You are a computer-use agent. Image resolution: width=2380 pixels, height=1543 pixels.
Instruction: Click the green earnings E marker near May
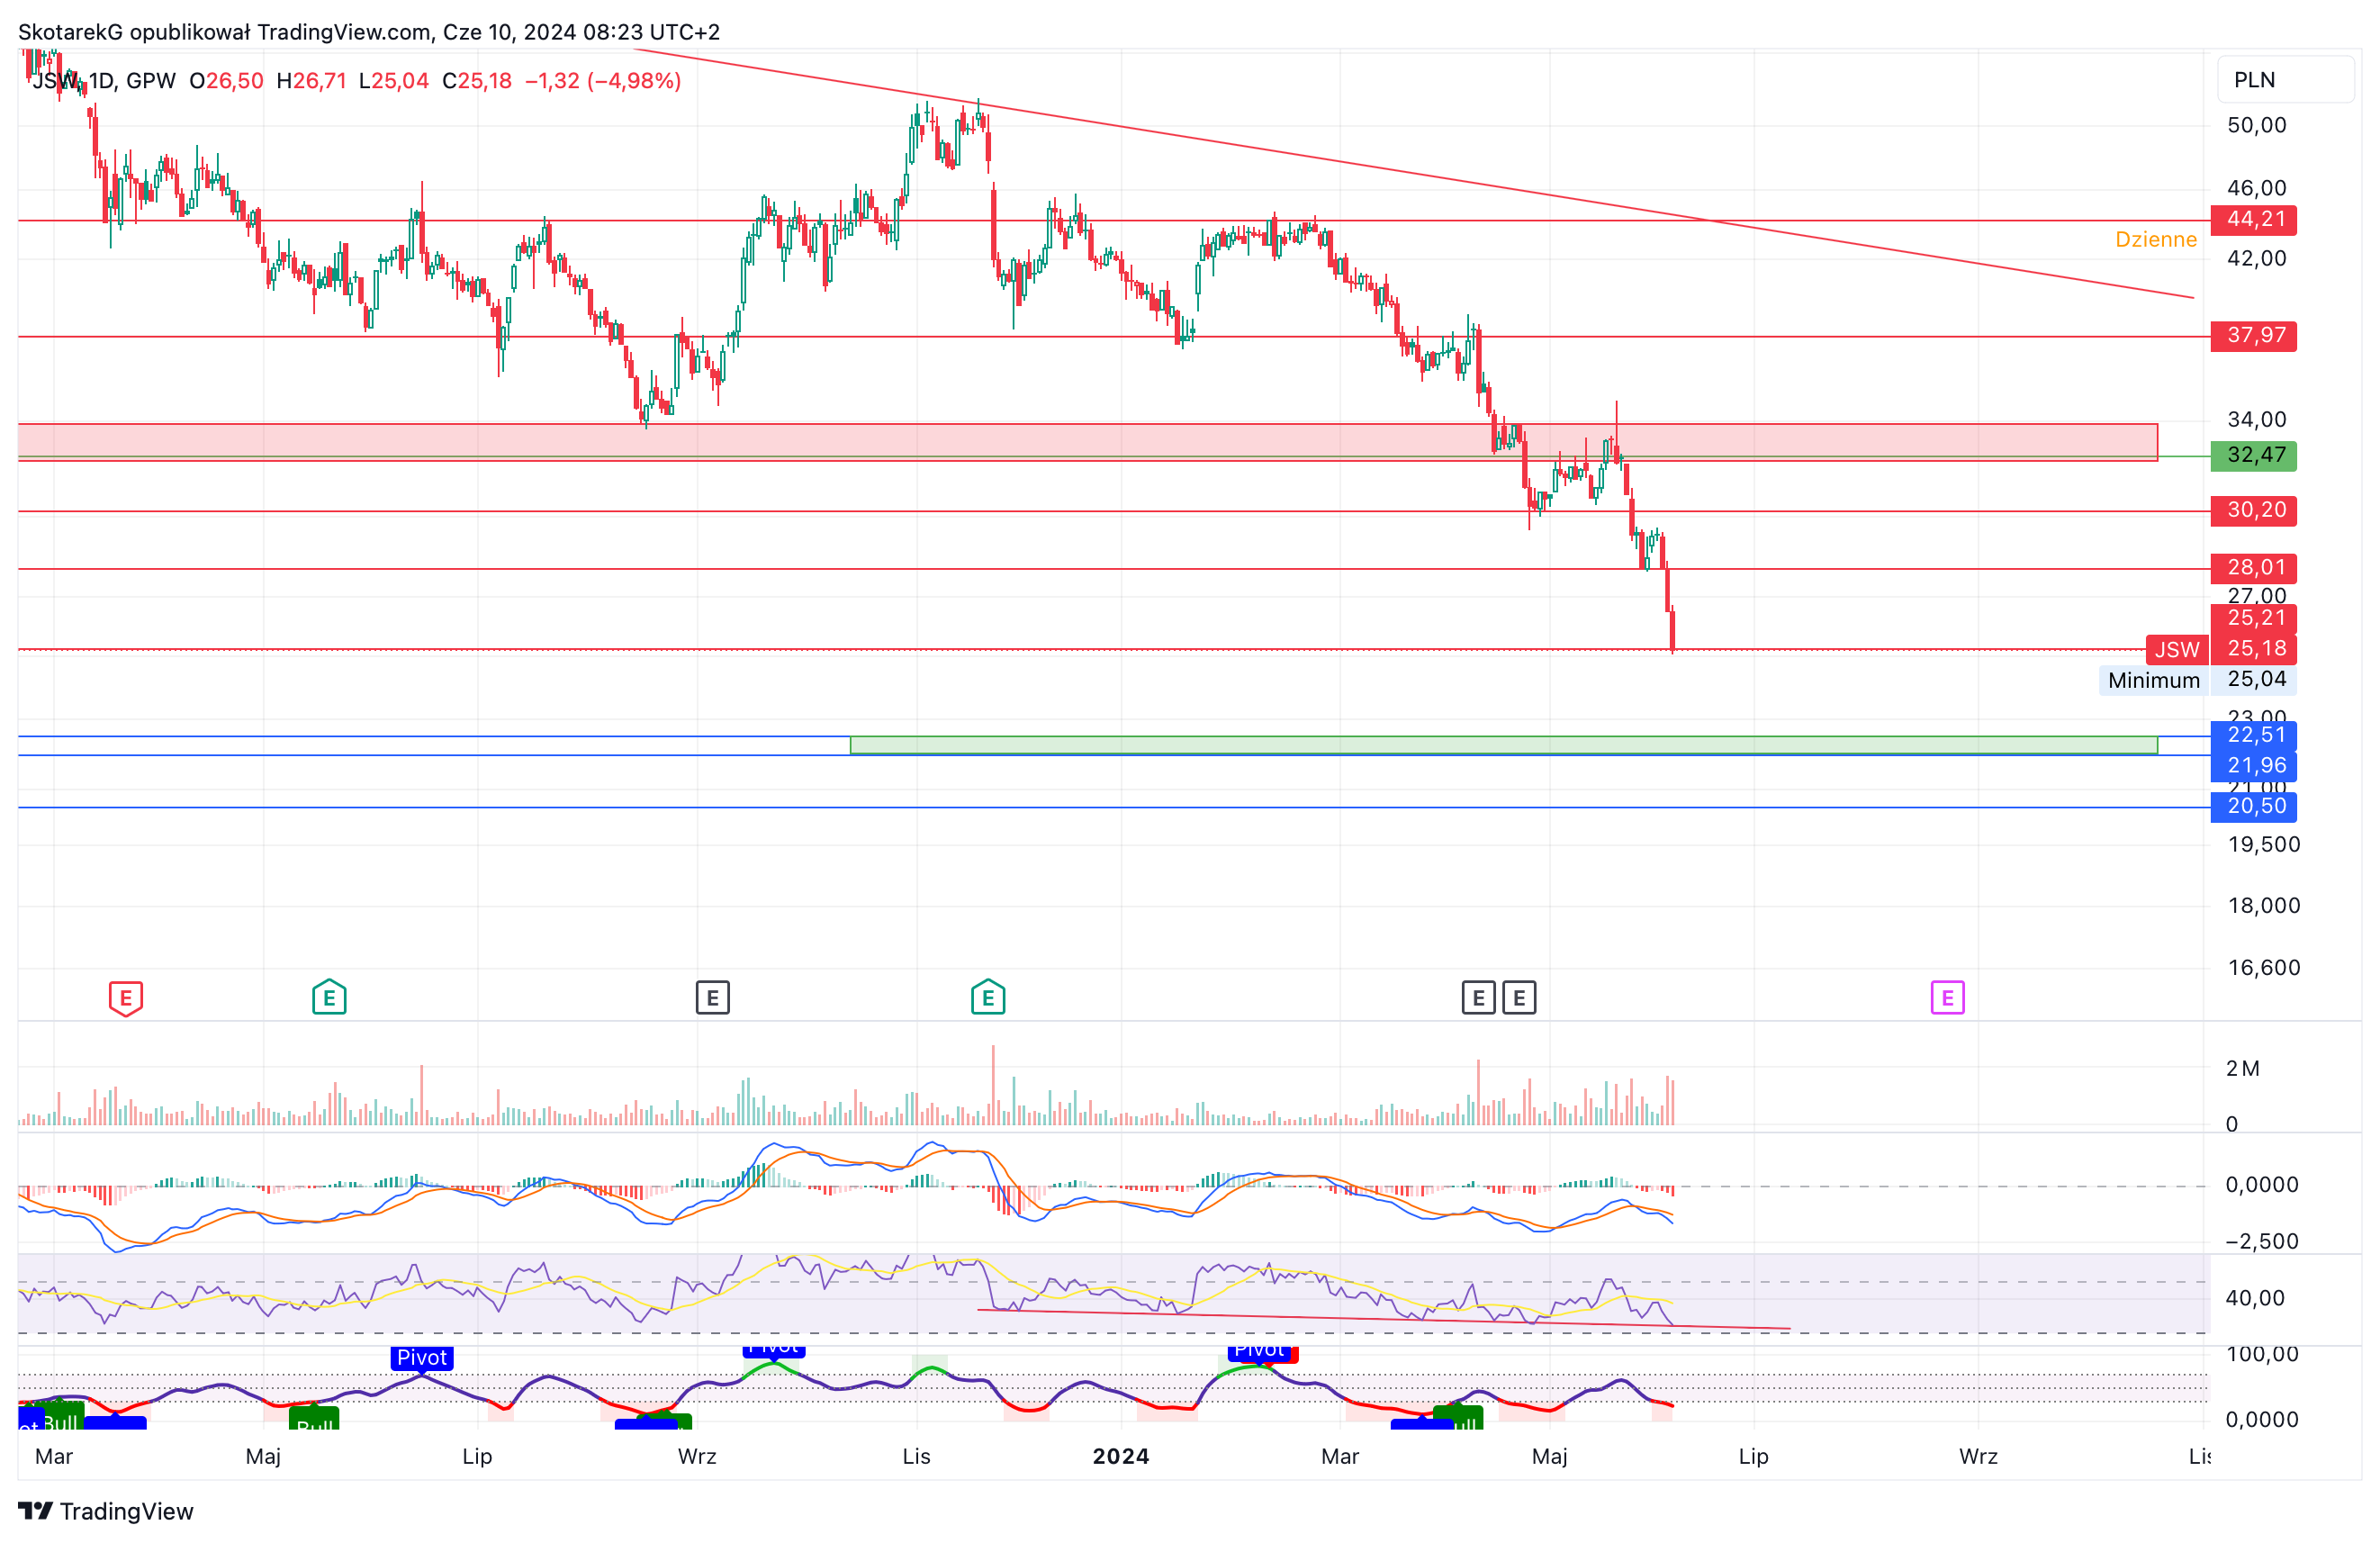point(329,997)
